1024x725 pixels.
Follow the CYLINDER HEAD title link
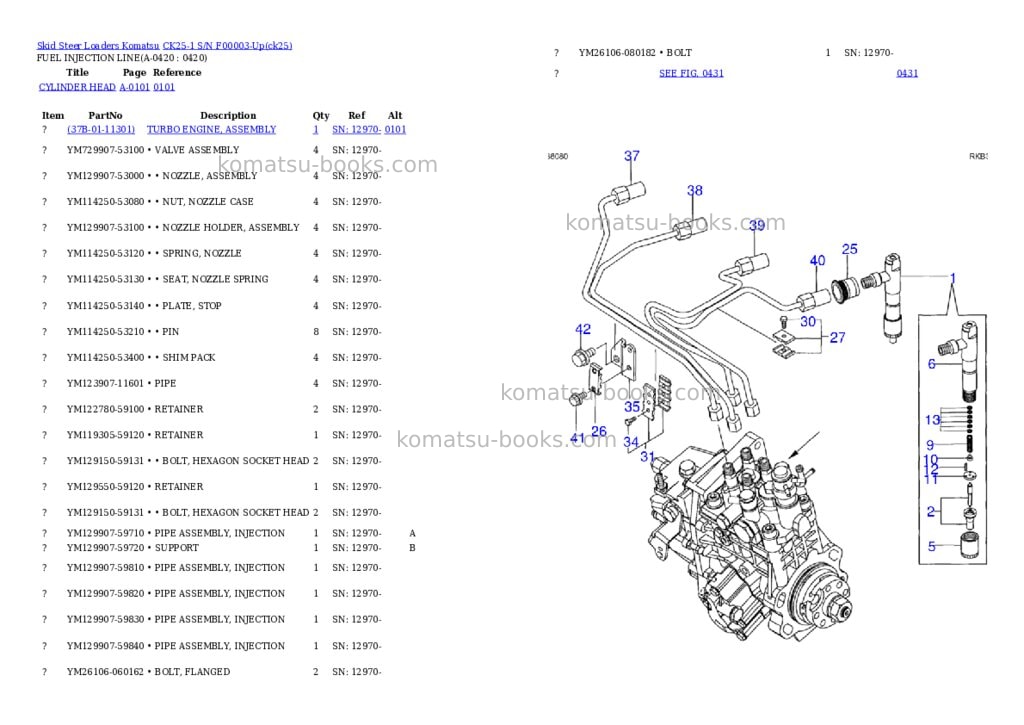pos(77,87)
